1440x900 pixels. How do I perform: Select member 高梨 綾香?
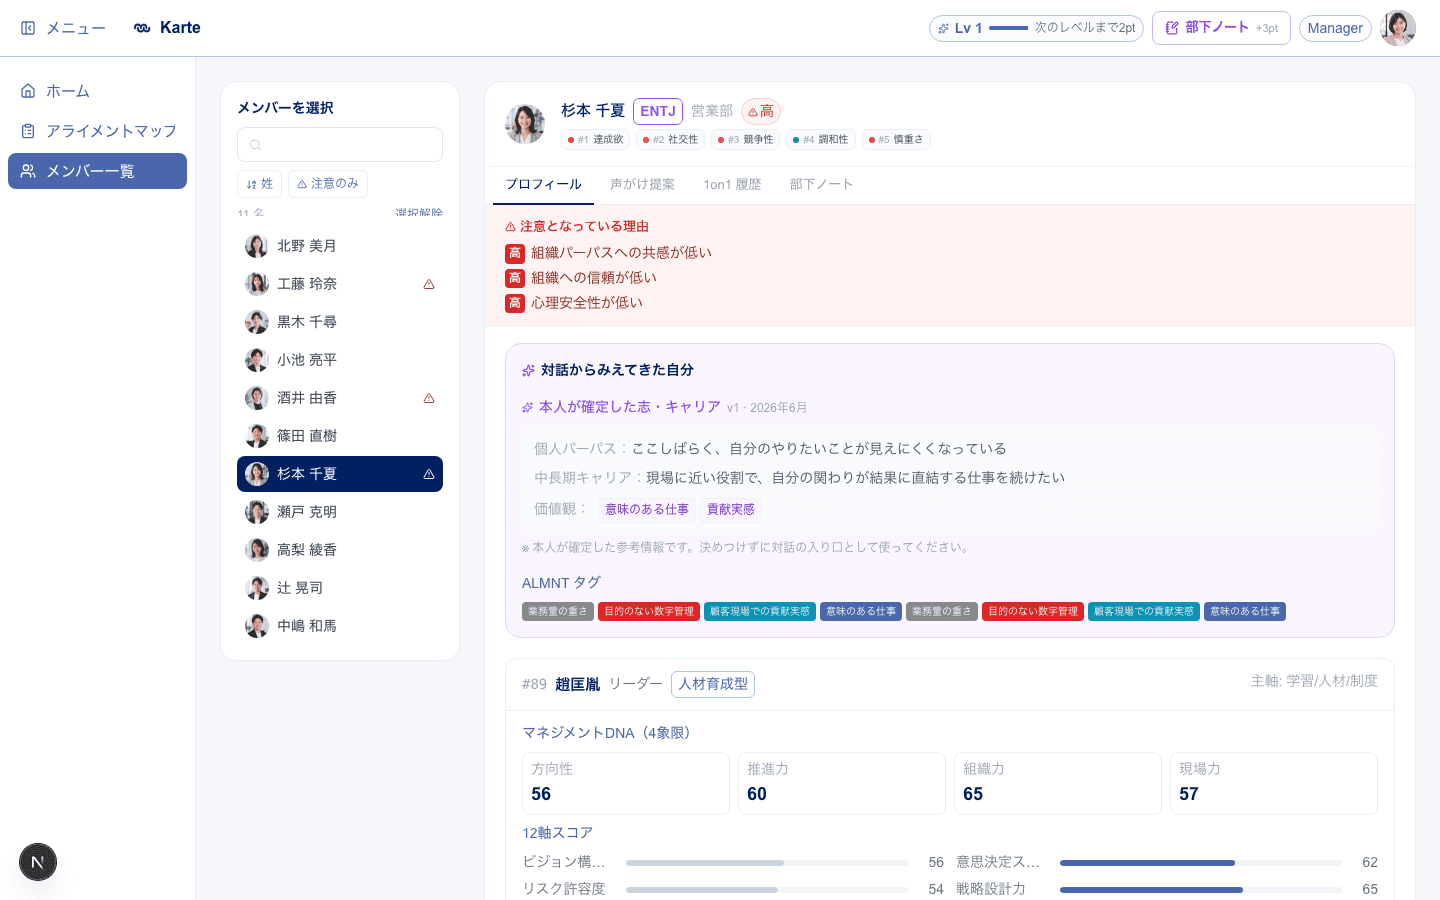[340, 550]
